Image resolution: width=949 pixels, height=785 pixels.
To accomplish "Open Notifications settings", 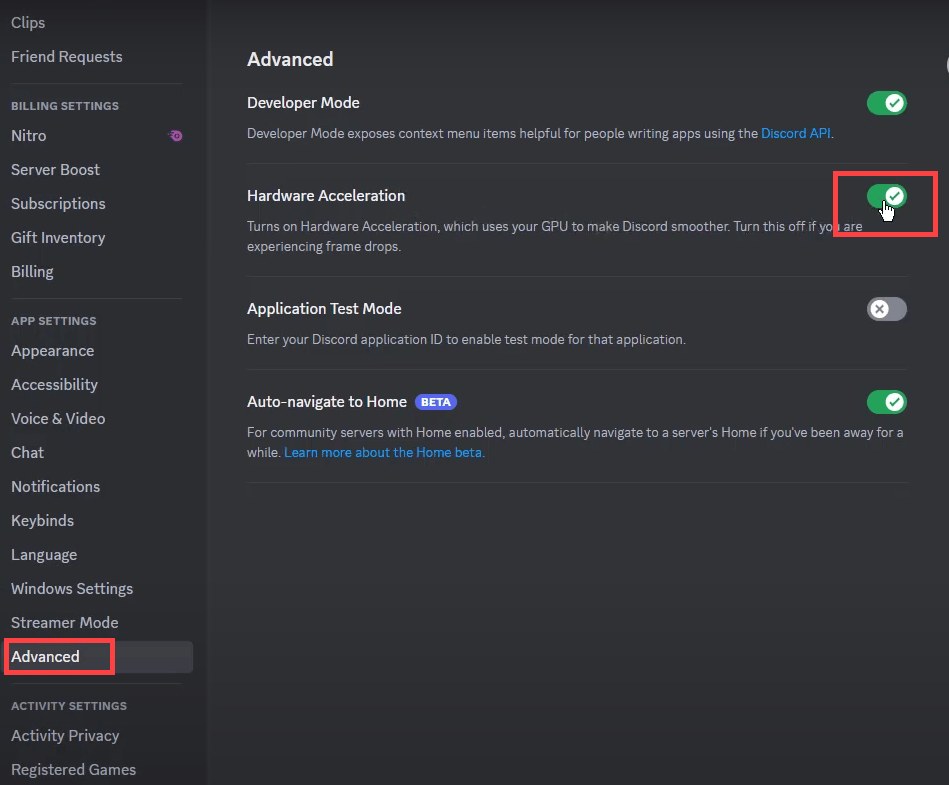I will 55,486.
